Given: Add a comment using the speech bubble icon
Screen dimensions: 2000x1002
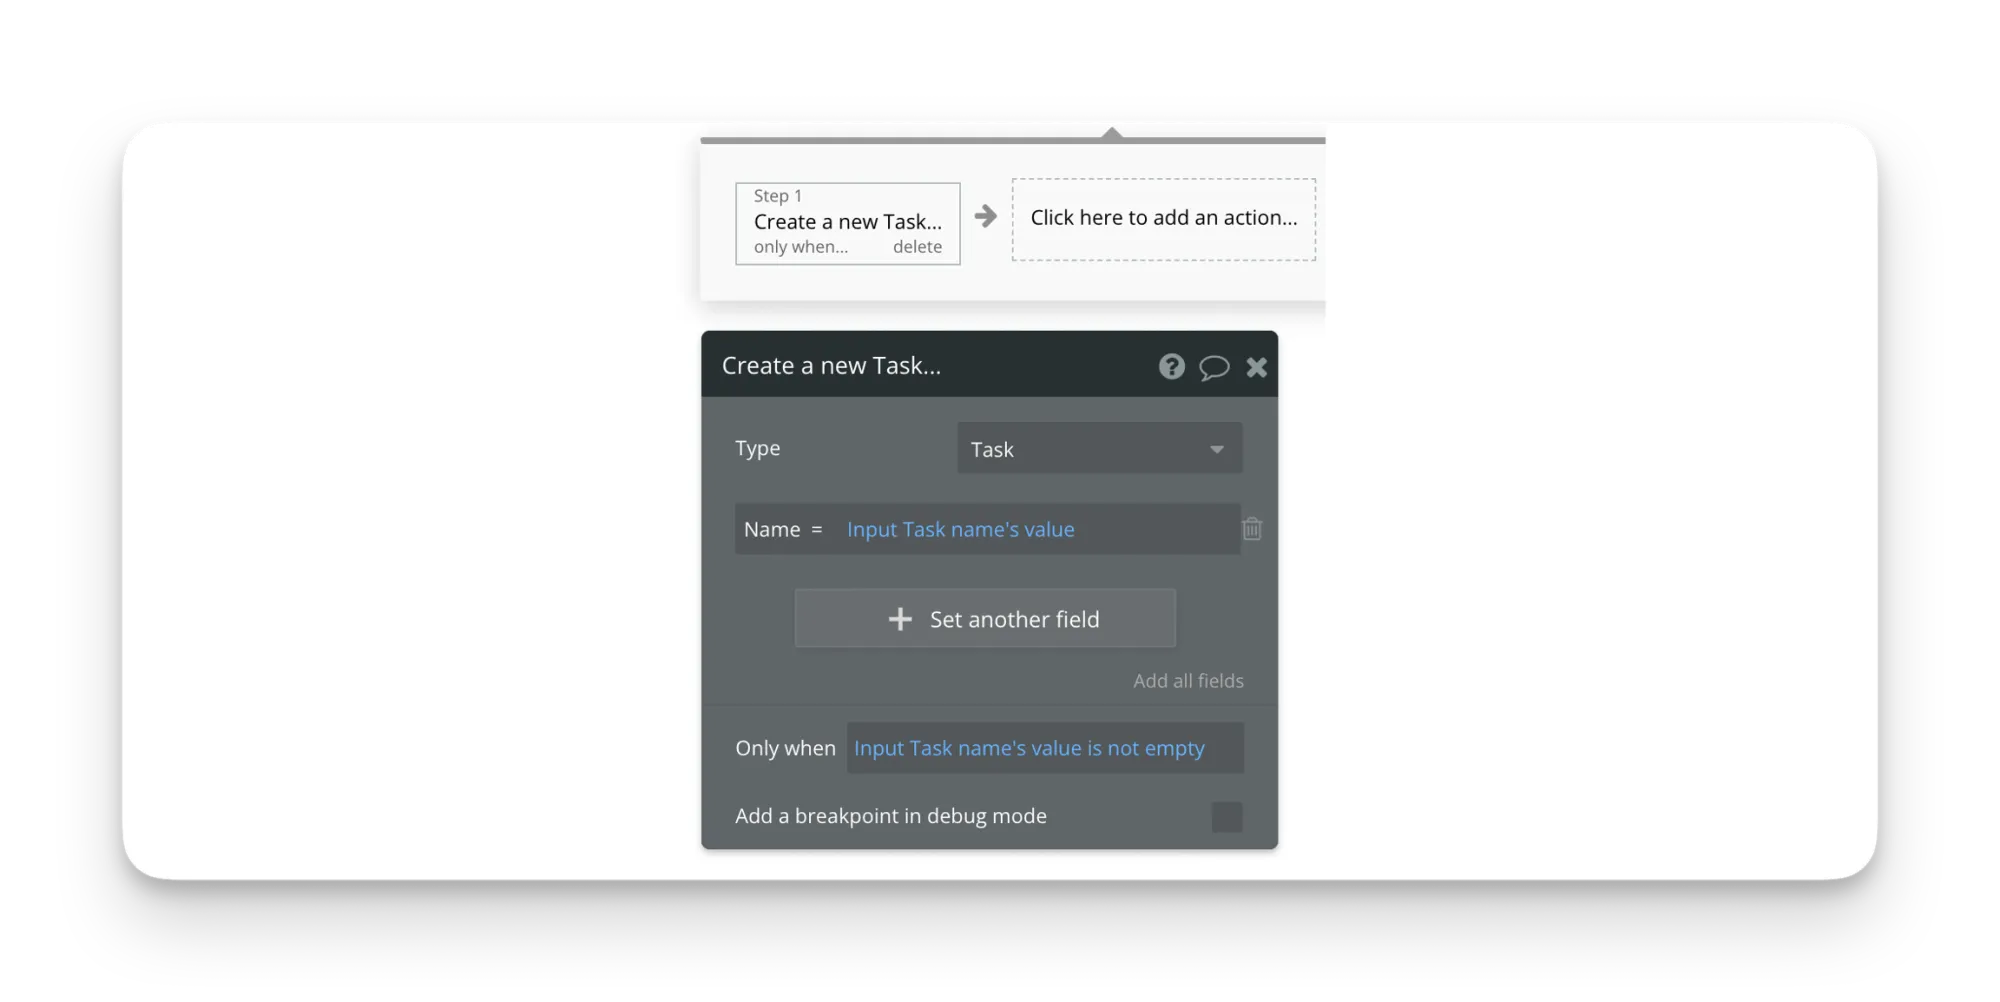Looking at the screenshot, I should click(1214, 366).
